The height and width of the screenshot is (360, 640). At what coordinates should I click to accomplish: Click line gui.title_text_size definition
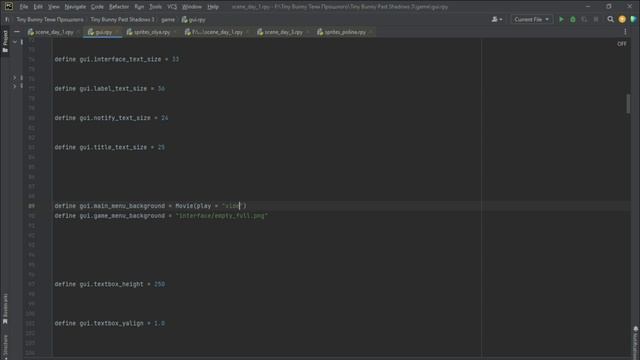110,147
